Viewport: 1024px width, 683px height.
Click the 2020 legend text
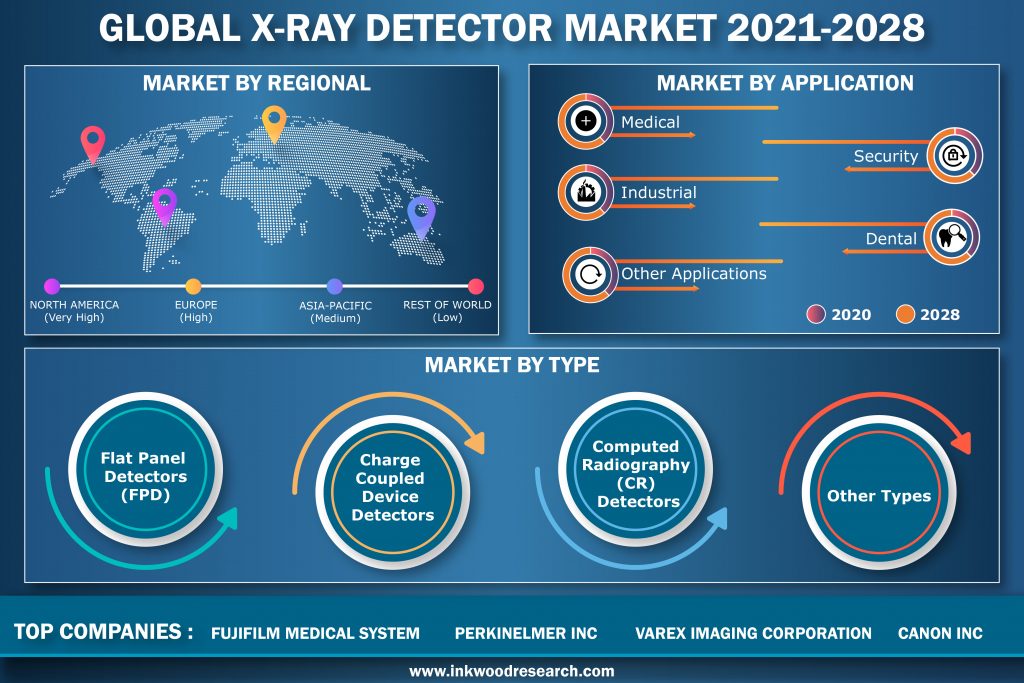click(x=851, y=315)
